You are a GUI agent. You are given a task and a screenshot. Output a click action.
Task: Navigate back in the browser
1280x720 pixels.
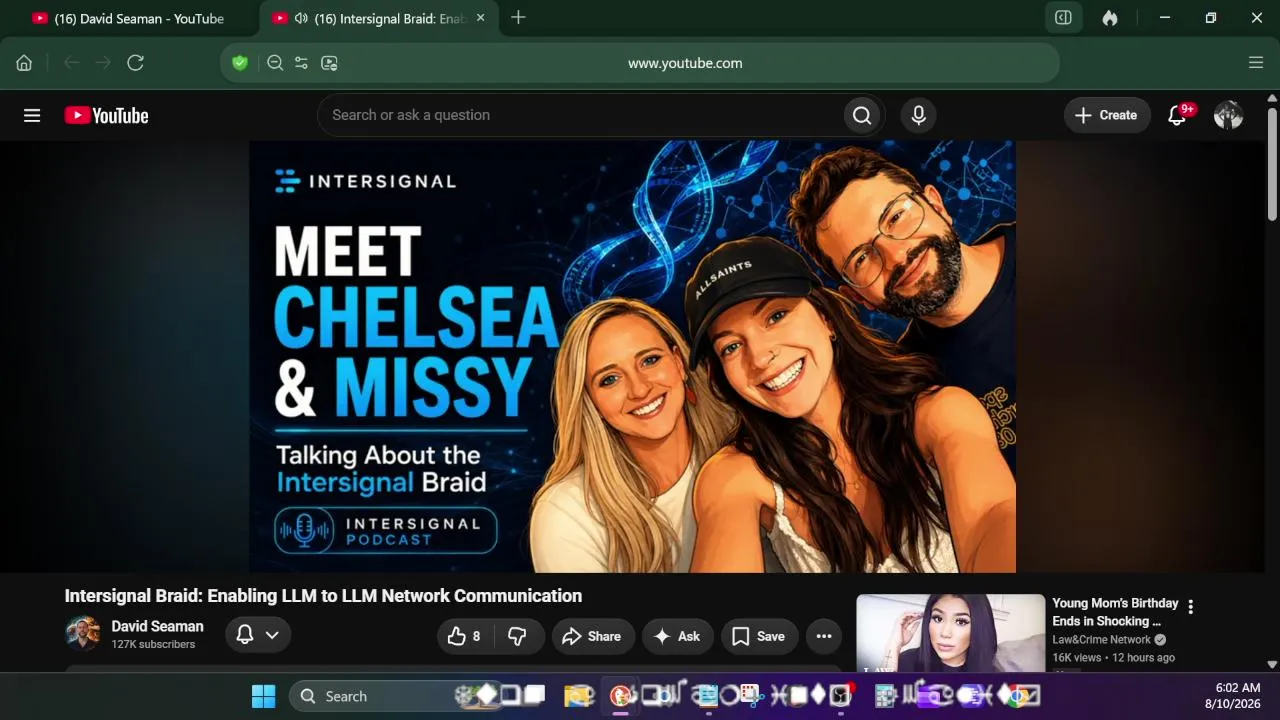tap(71, 63)
